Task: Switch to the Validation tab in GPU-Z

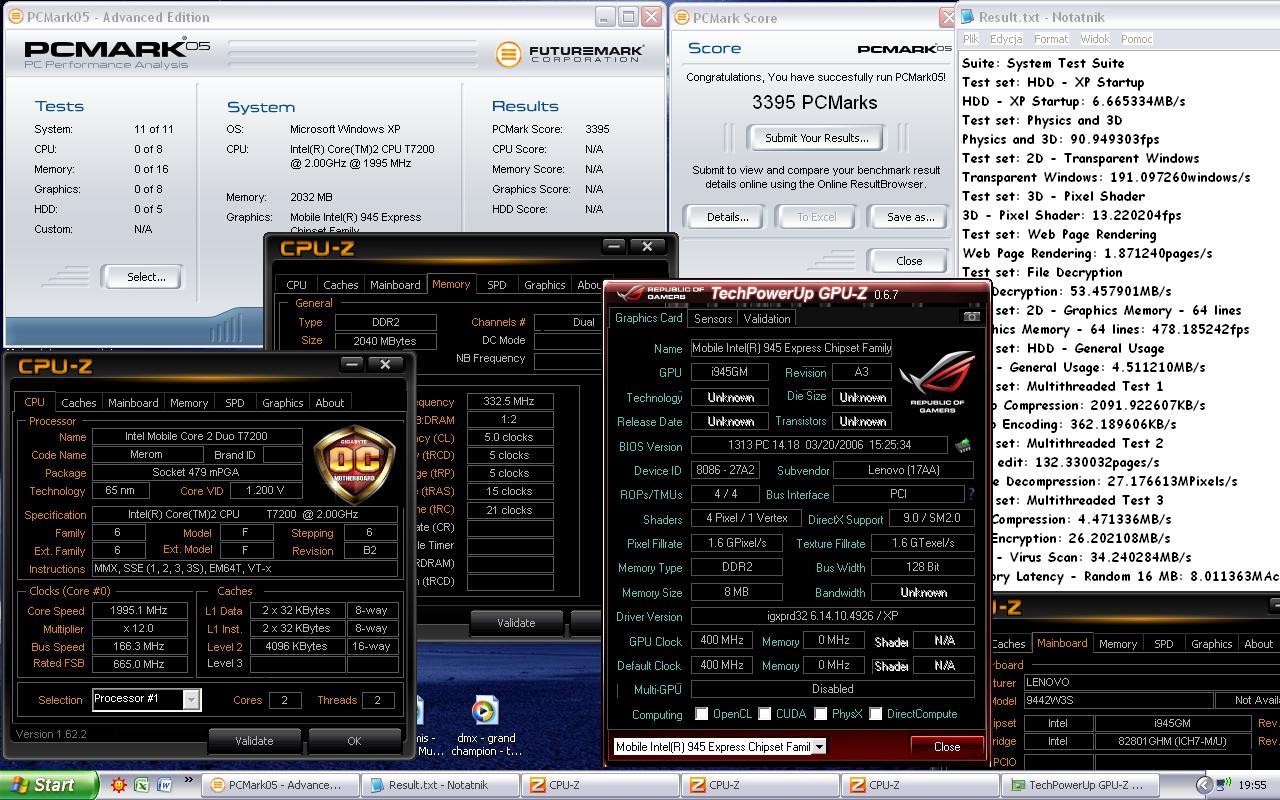Action: point(767,318)
